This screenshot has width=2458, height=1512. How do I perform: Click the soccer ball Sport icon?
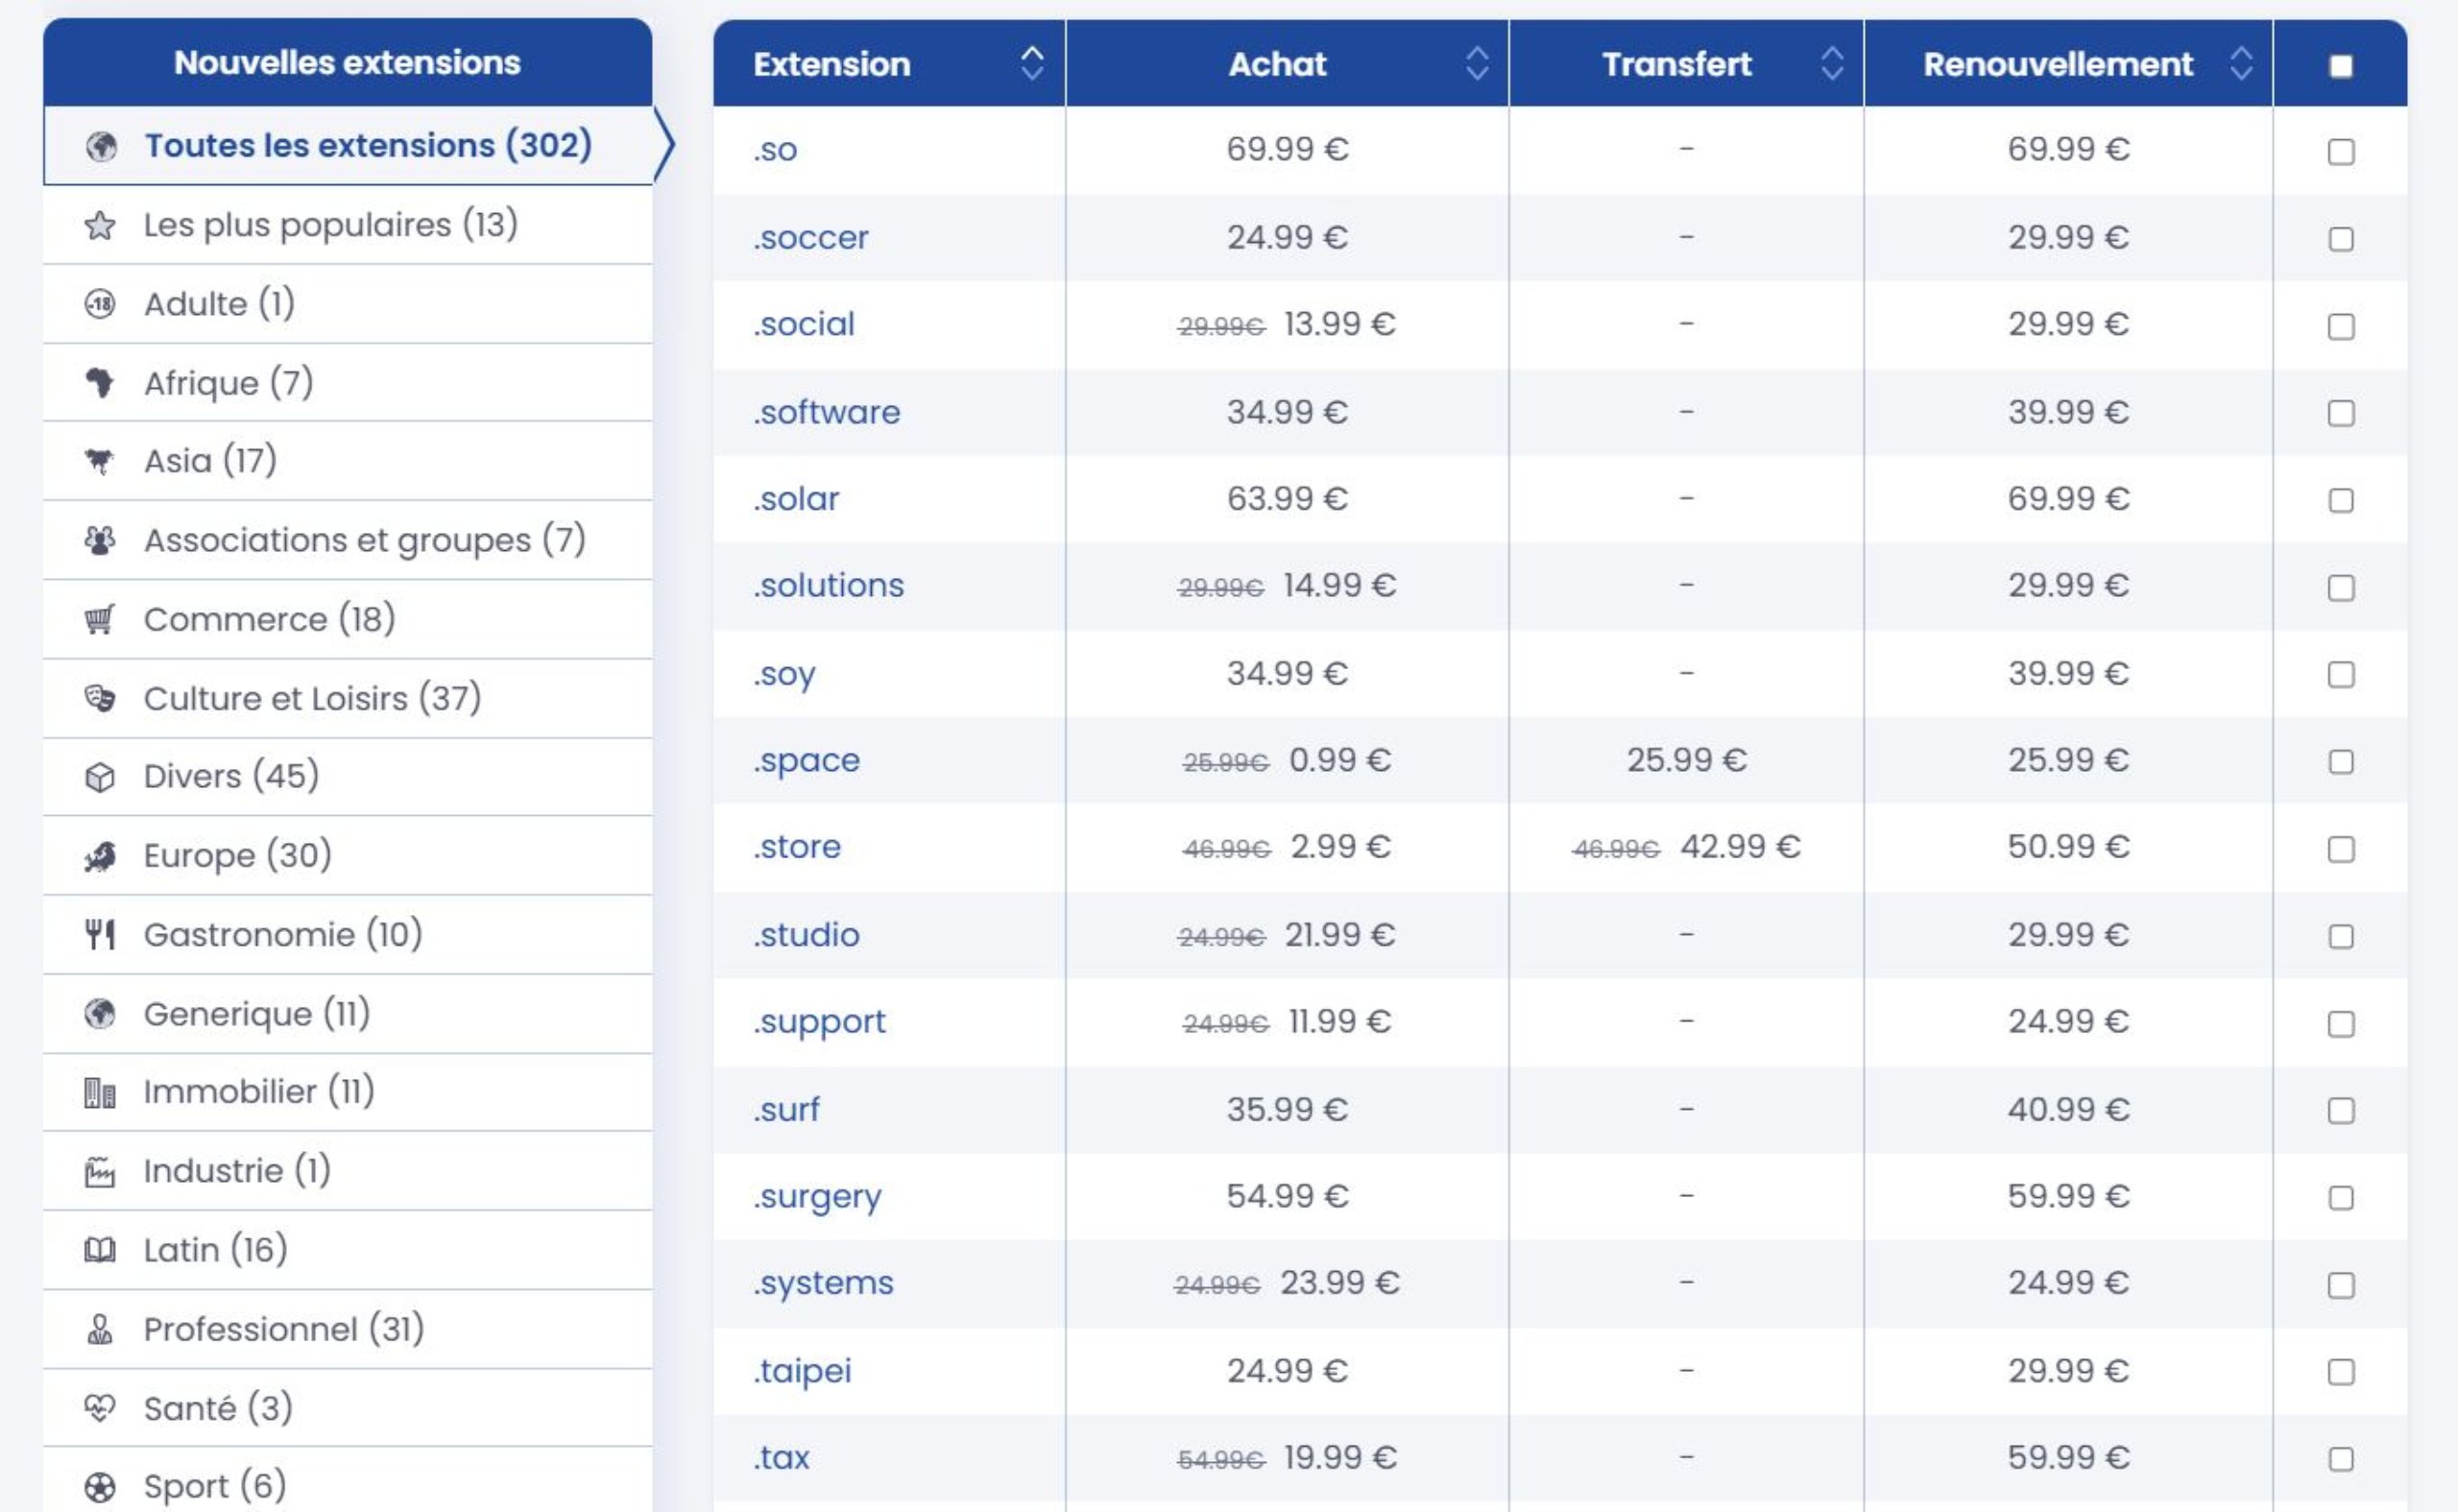click(x=99, y=1487)
